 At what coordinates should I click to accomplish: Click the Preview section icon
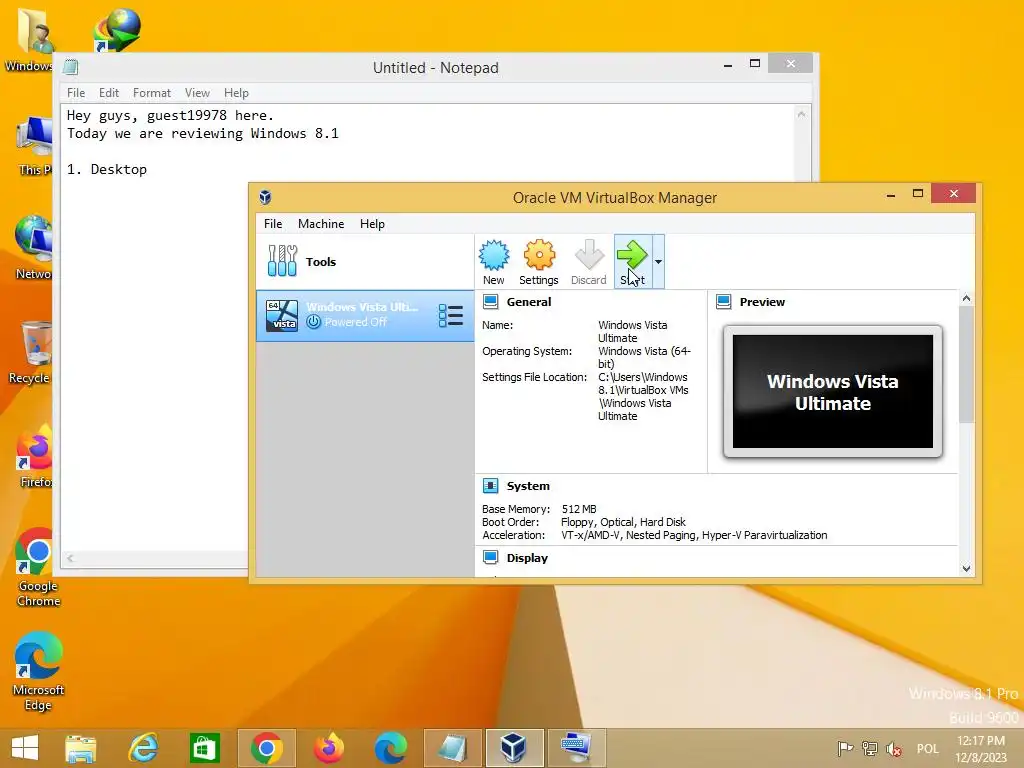click(724, 302)
